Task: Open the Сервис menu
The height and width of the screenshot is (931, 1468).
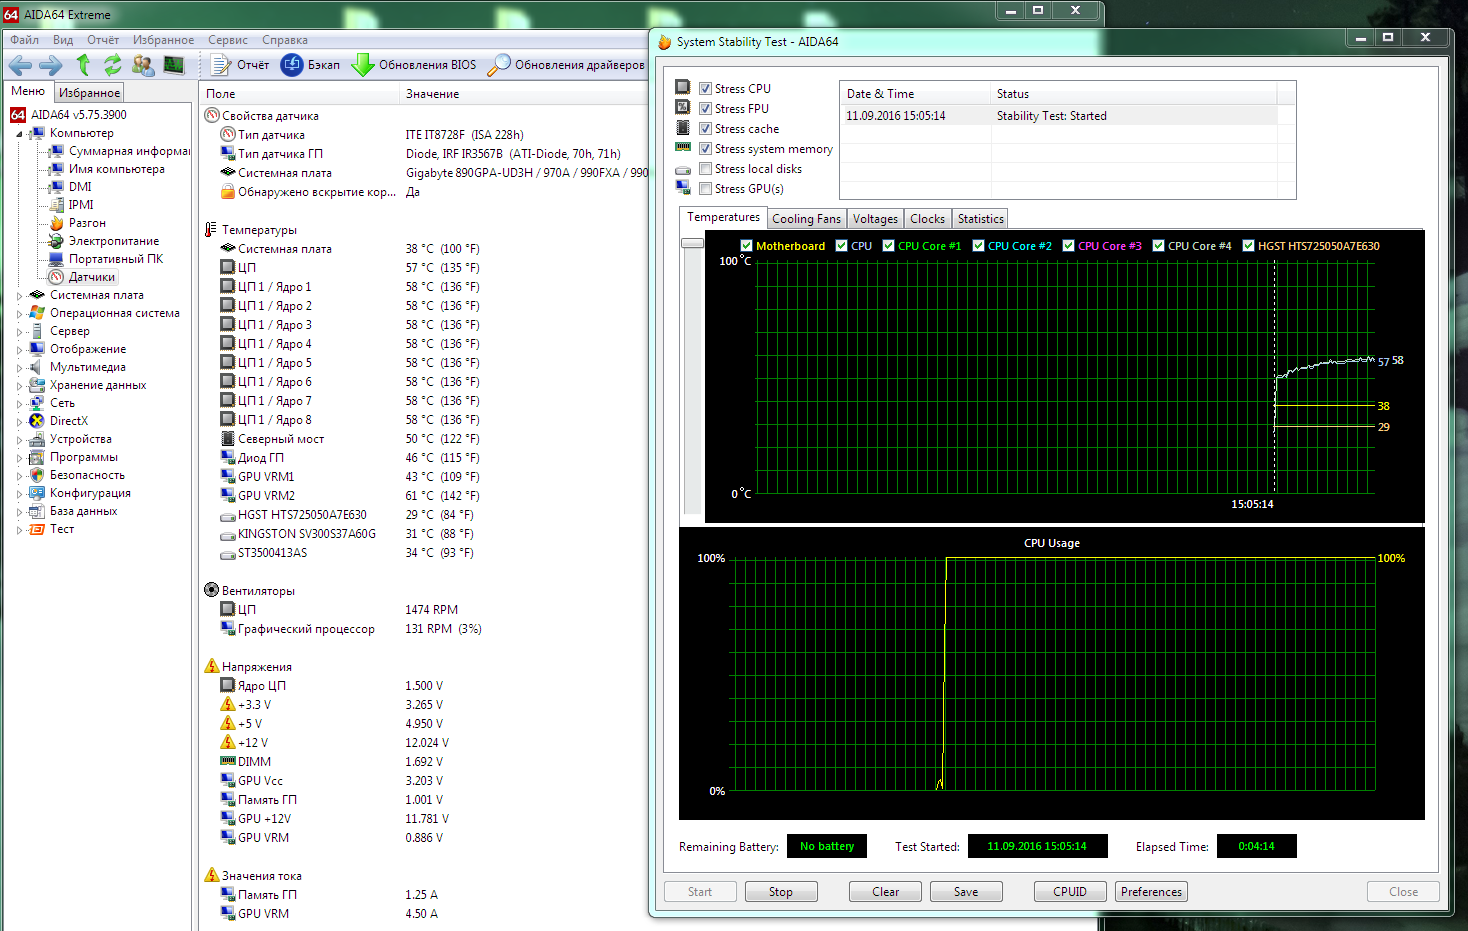Action: [x=228, y=40]
